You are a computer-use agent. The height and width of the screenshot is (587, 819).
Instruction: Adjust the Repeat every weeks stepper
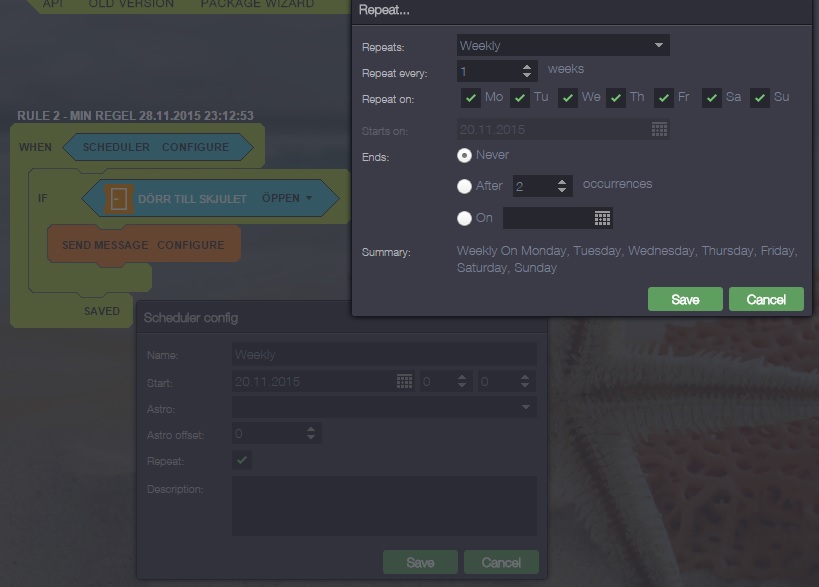[527, 71]
